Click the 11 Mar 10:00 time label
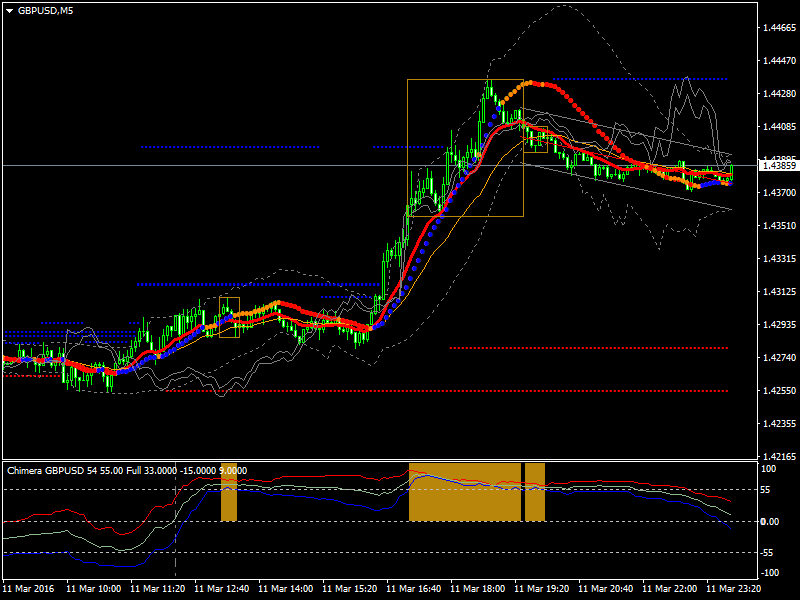The image size is (800, 600). pyautogui.click(x=93, y=589)
